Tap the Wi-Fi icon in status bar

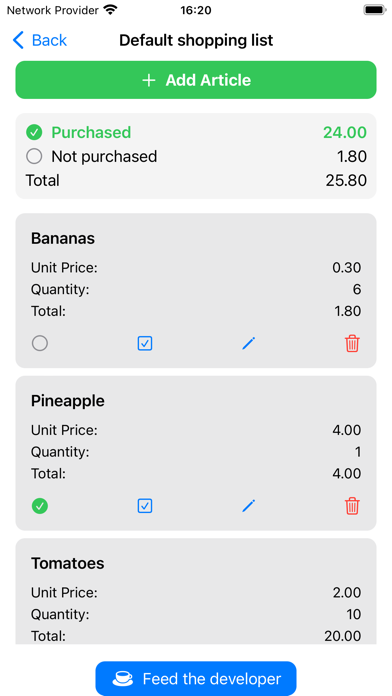click(110, 9)
